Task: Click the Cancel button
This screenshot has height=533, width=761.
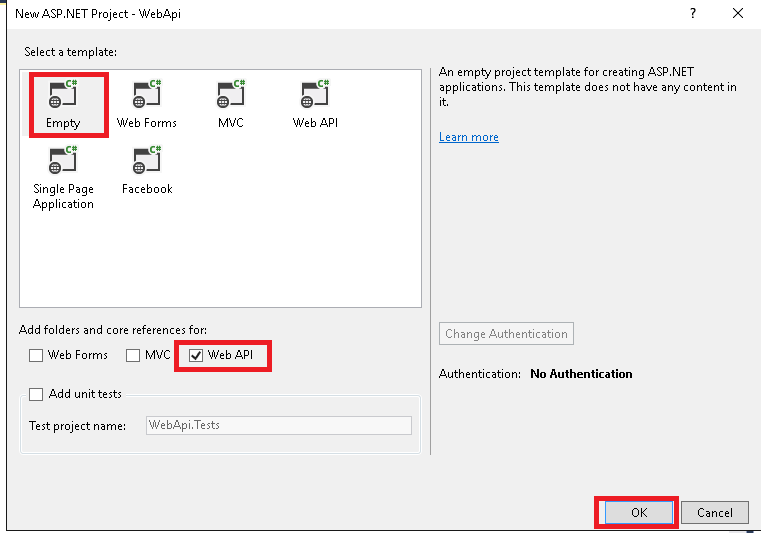Action: point(714,513)
